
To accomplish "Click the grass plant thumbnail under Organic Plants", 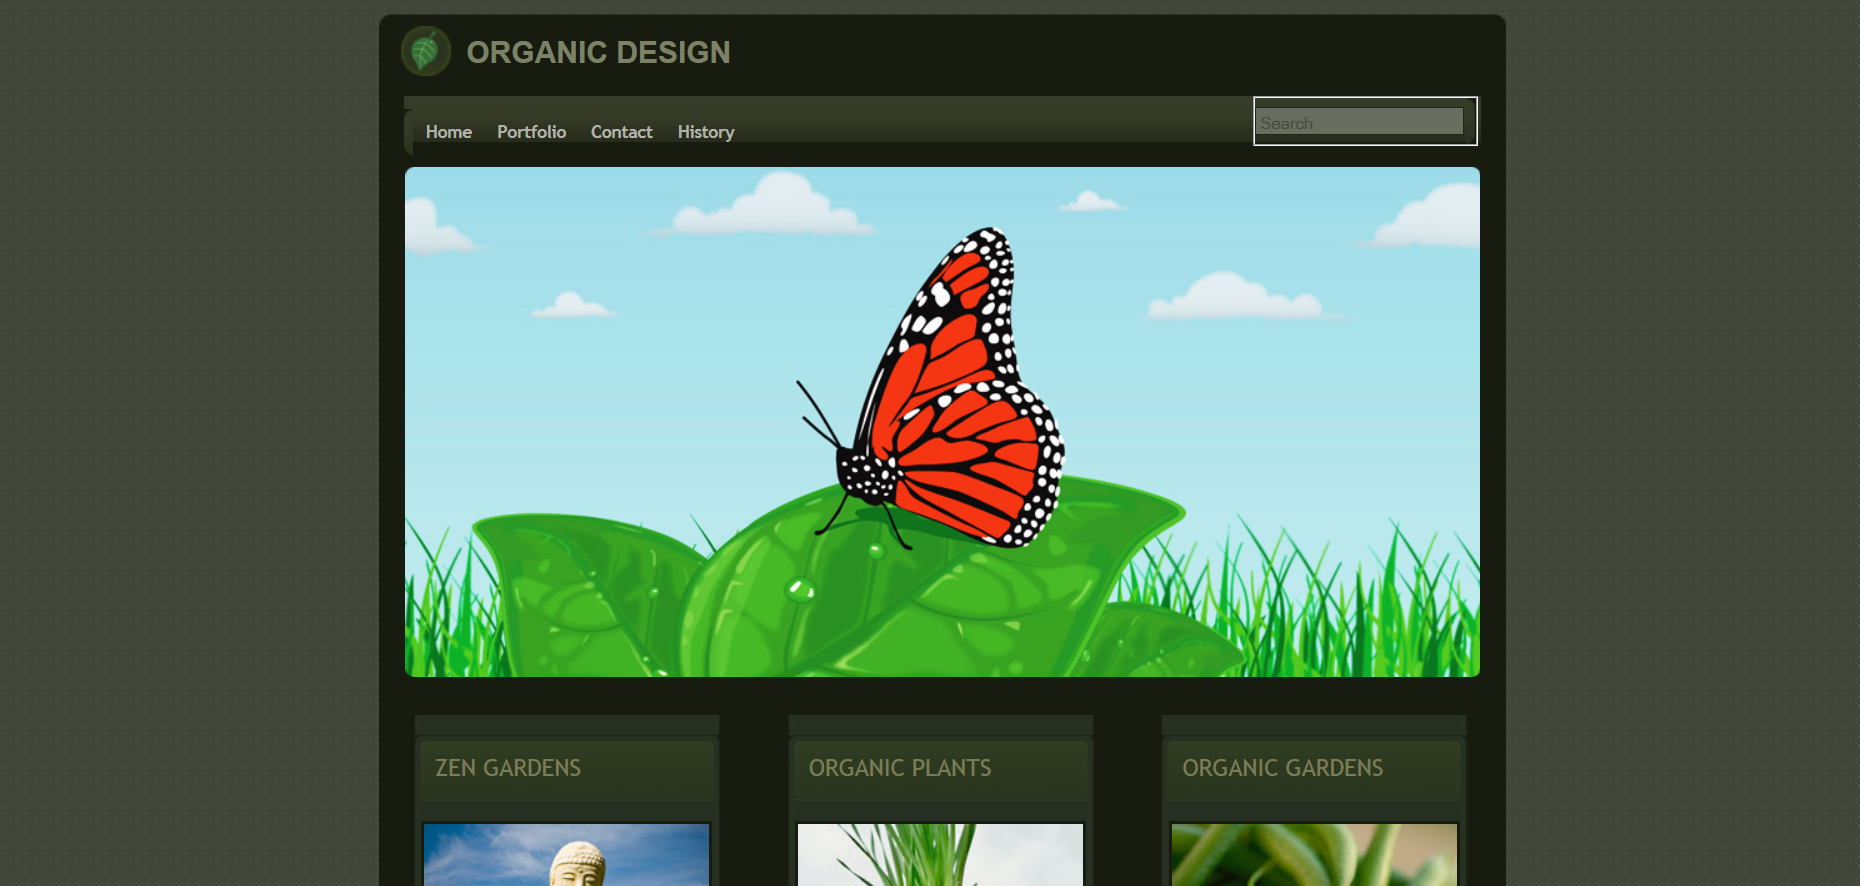I will 940,856.
